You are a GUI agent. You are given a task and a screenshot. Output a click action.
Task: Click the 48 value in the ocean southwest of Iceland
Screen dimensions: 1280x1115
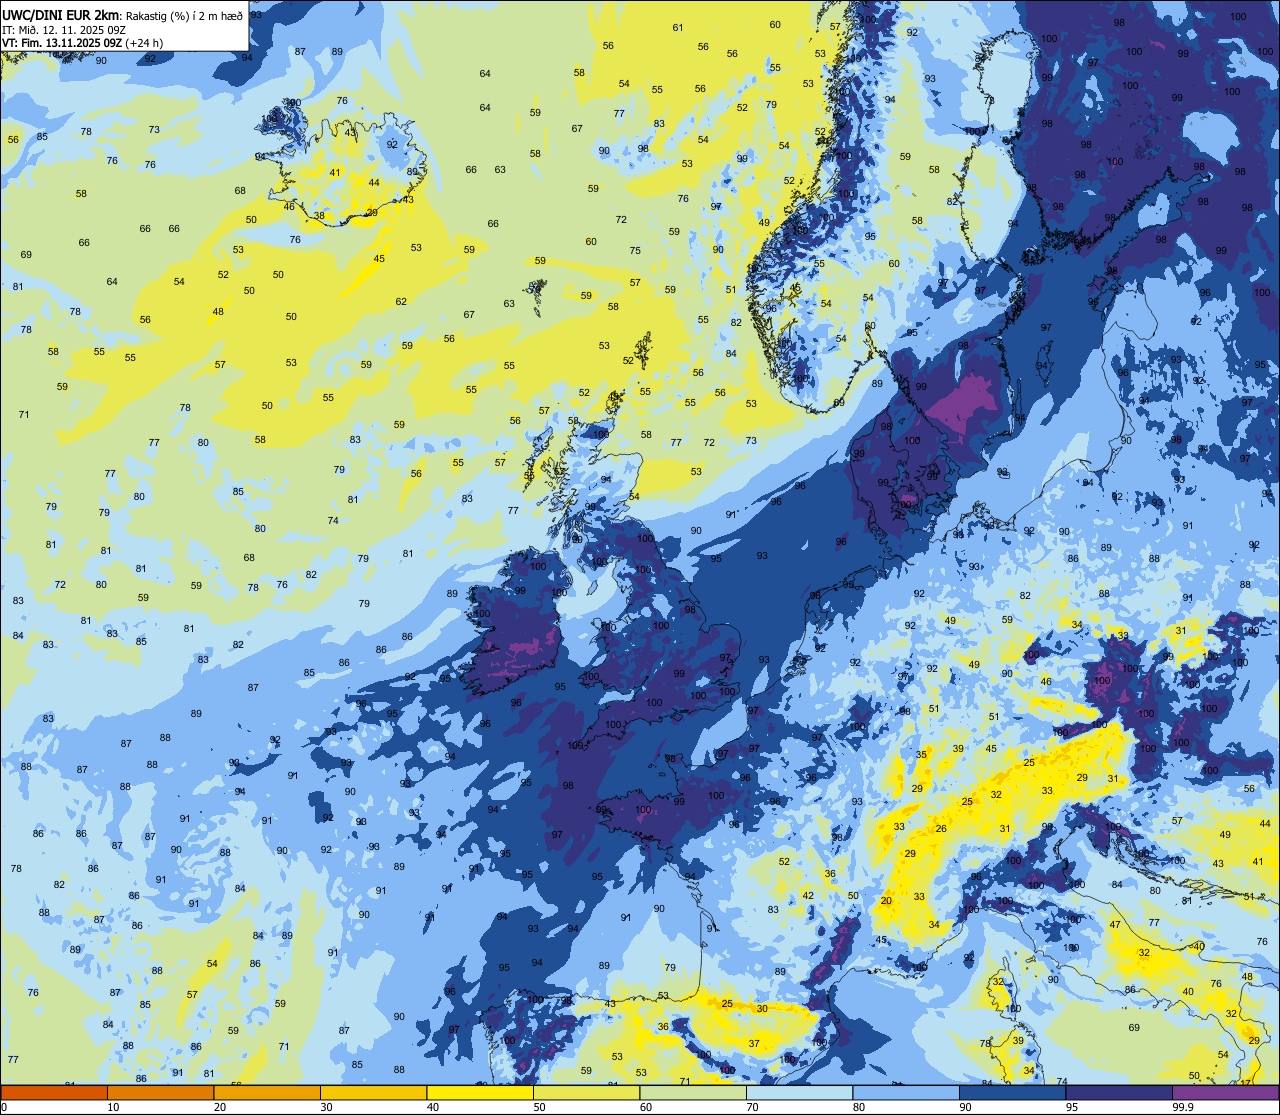point(218,312)
